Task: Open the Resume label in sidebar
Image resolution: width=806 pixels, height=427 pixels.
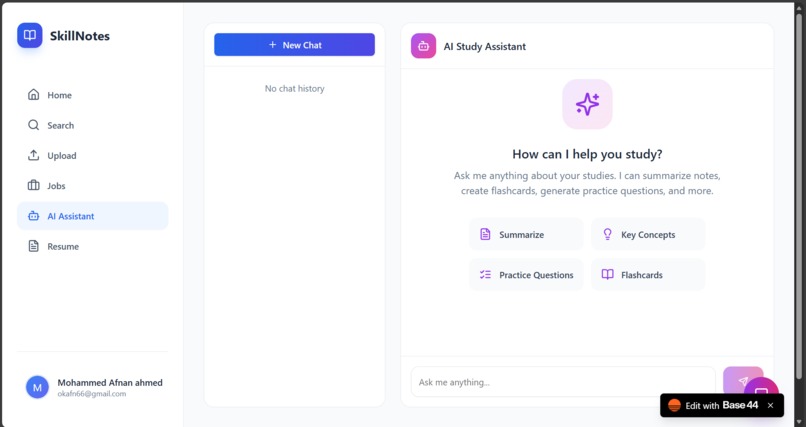Action: (63, 247)
